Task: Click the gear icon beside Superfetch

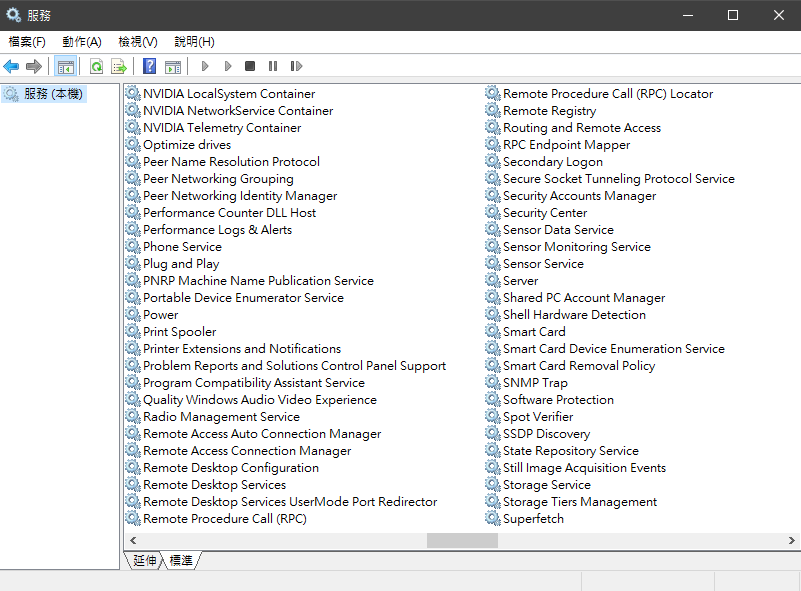Action: tap(492, 518)
